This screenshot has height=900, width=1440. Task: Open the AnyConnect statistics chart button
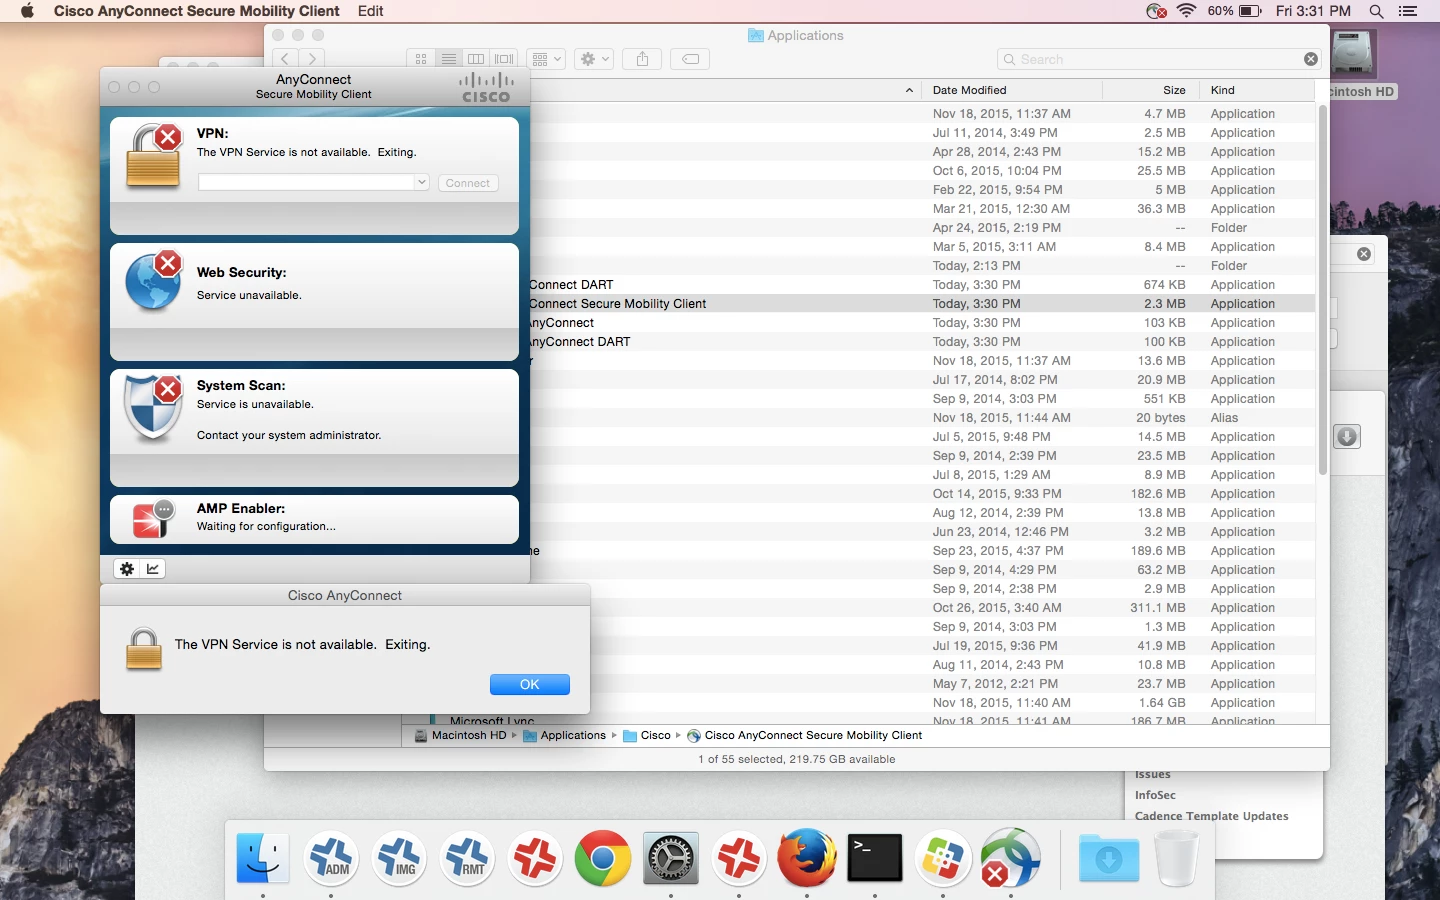(153, 569)
